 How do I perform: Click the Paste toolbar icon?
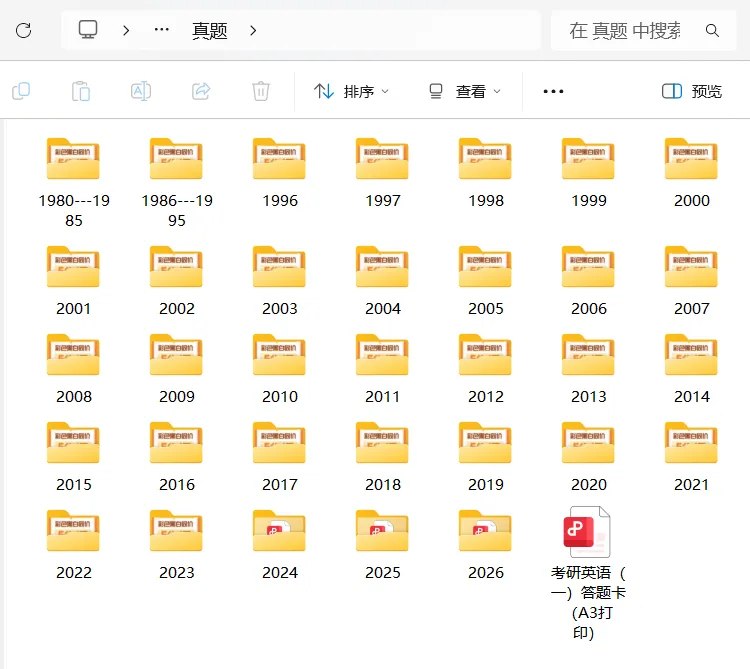click(81, 91)
